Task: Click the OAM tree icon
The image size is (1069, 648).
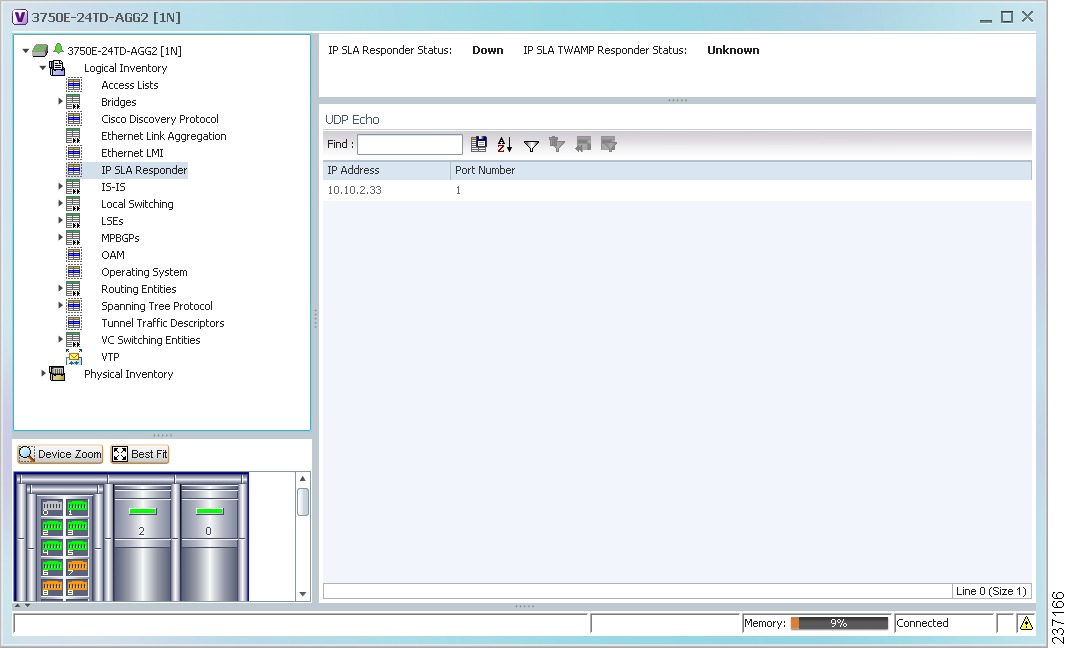Action: click(x=74, y=255)
